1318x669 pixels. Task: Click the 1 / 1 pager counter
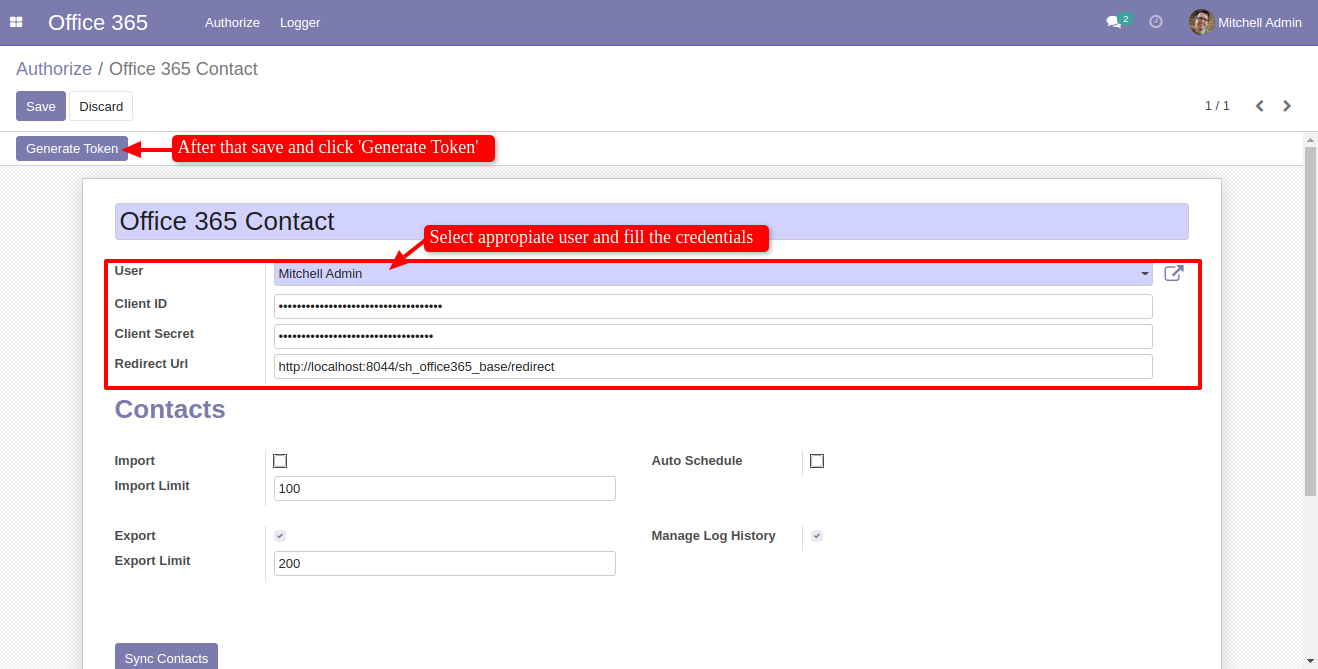[1217, 106]
